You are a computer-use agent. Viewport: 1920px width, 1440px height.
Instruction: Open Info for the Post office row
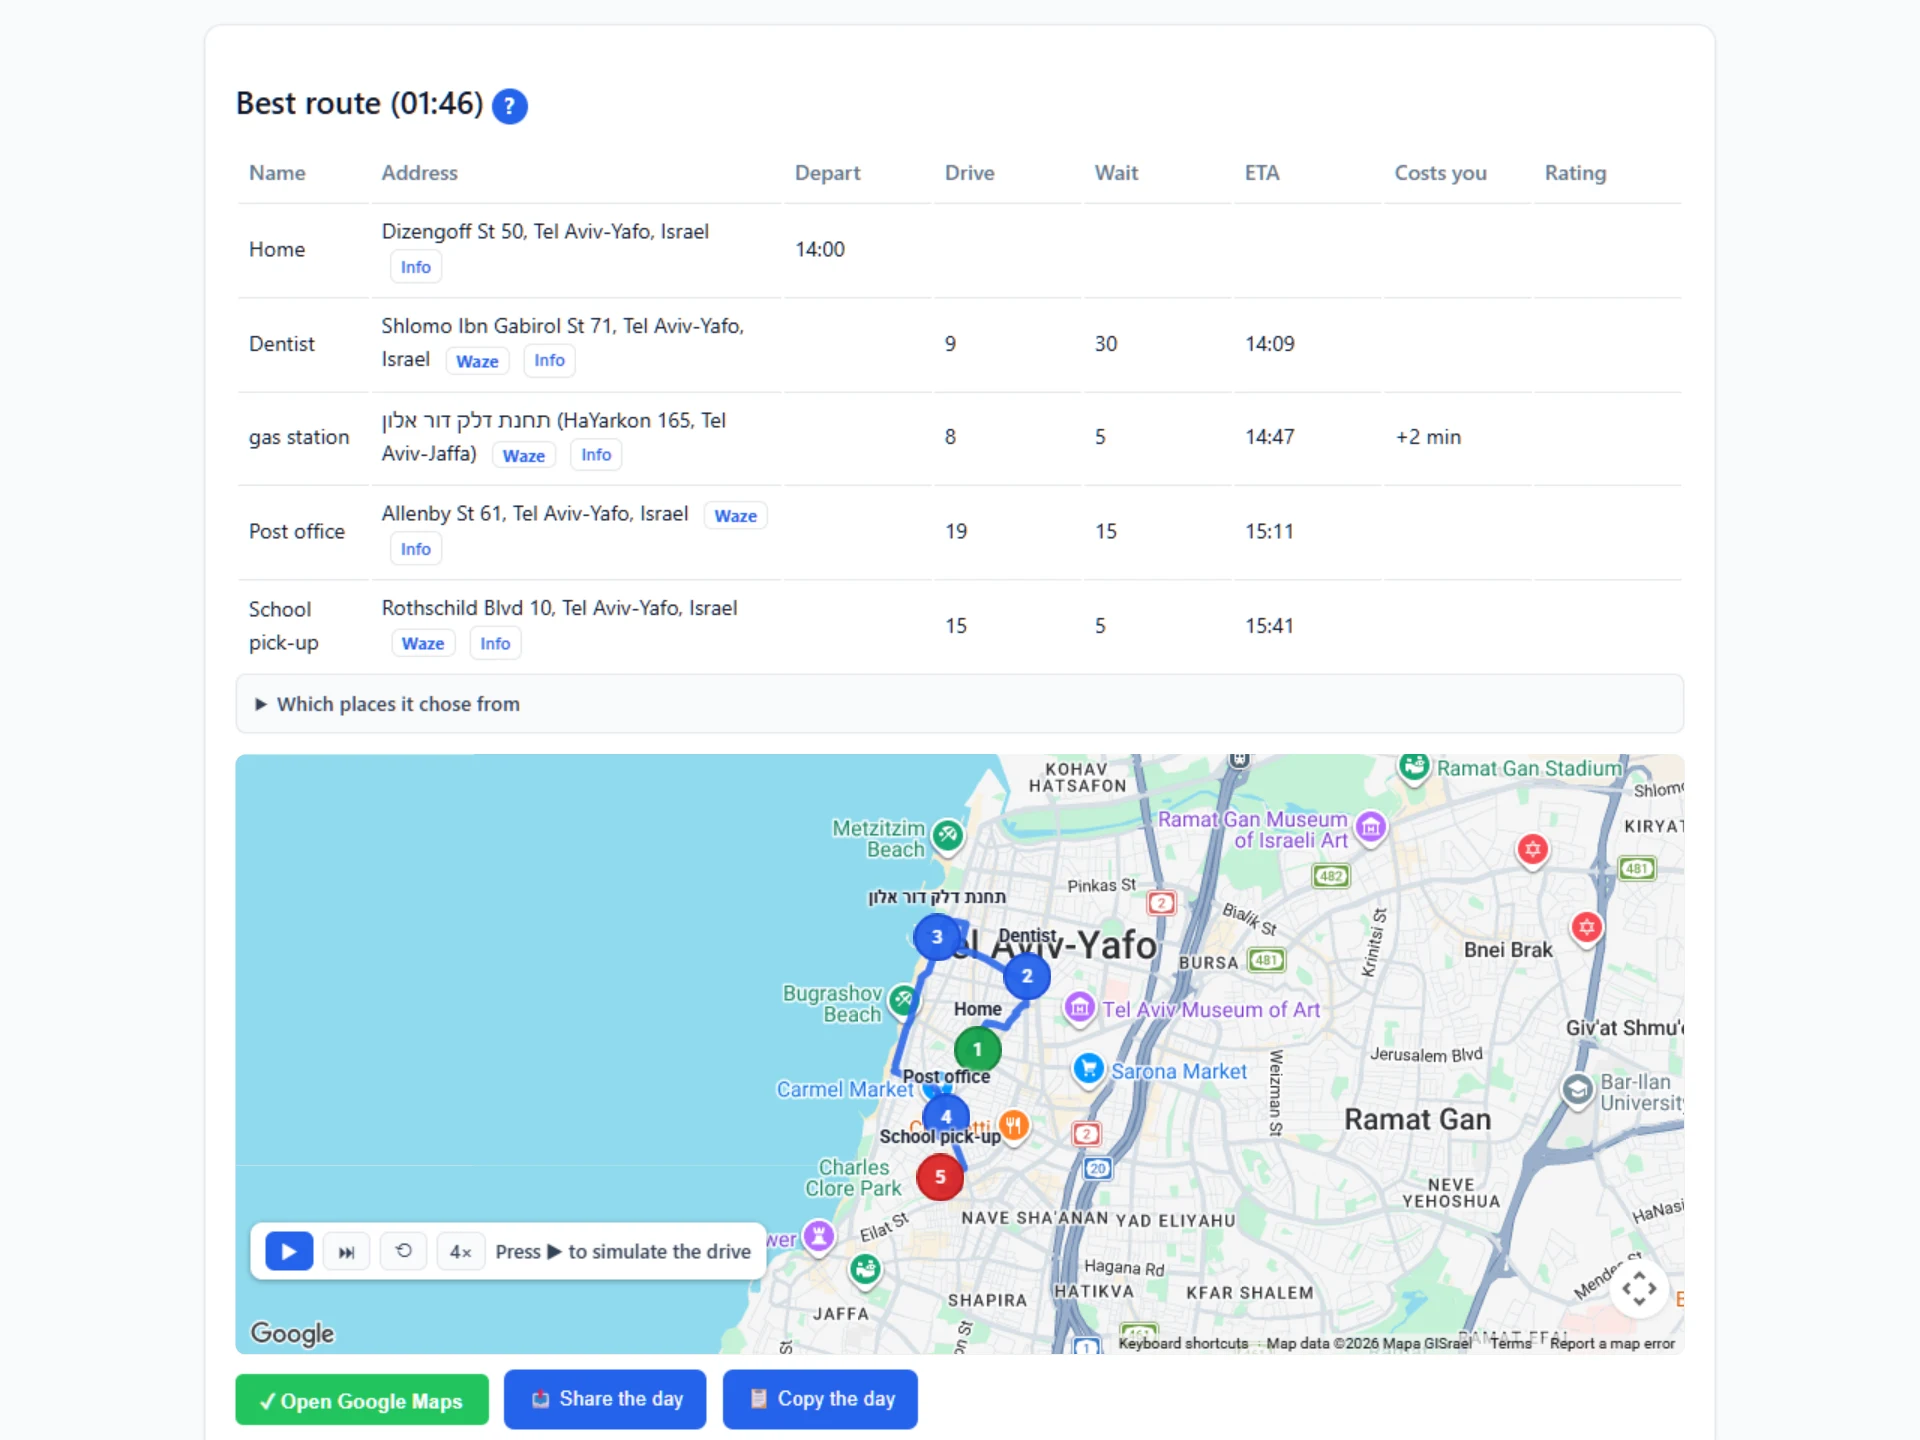416,549
